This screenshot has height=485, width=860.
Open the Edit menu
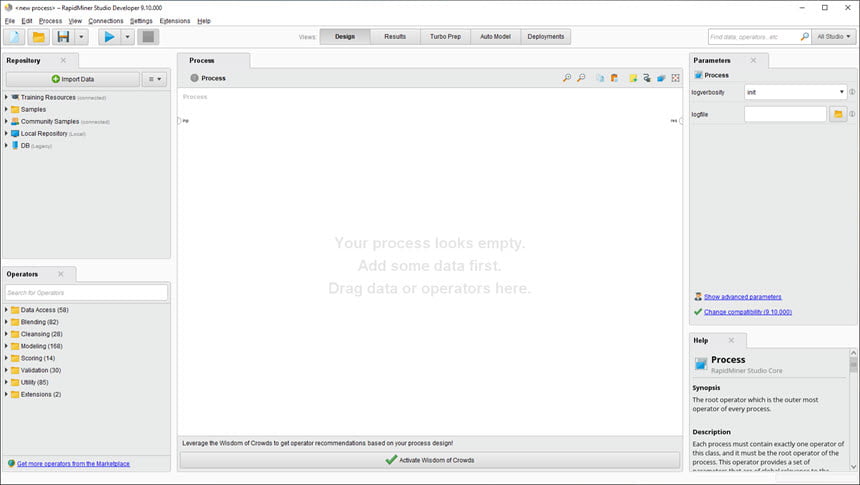(27, 21)
